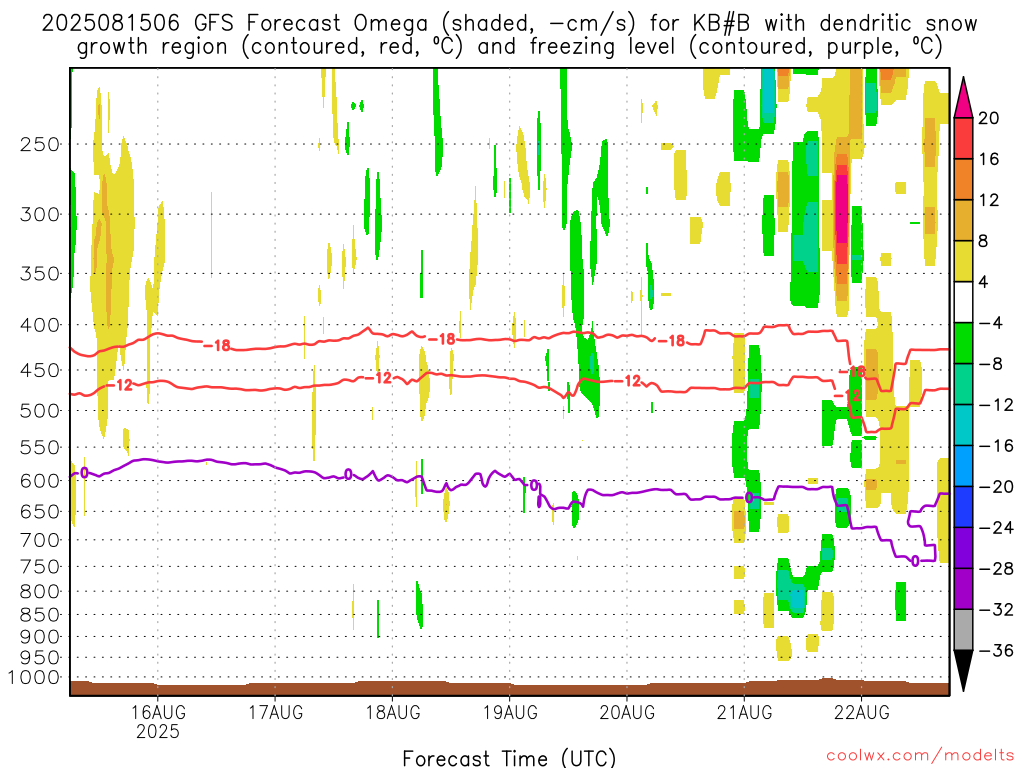Click the chart title first line with GFS Forecast Omega
The width and height of the screenshot is (1024, 768).
pyautogui.click(x=509, y=24)
